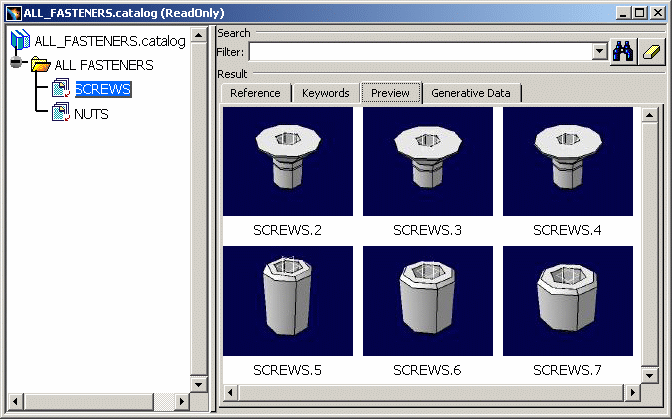Click the preview pane scroll left arrow
The image size is (672, 420).
click(231, 392)
